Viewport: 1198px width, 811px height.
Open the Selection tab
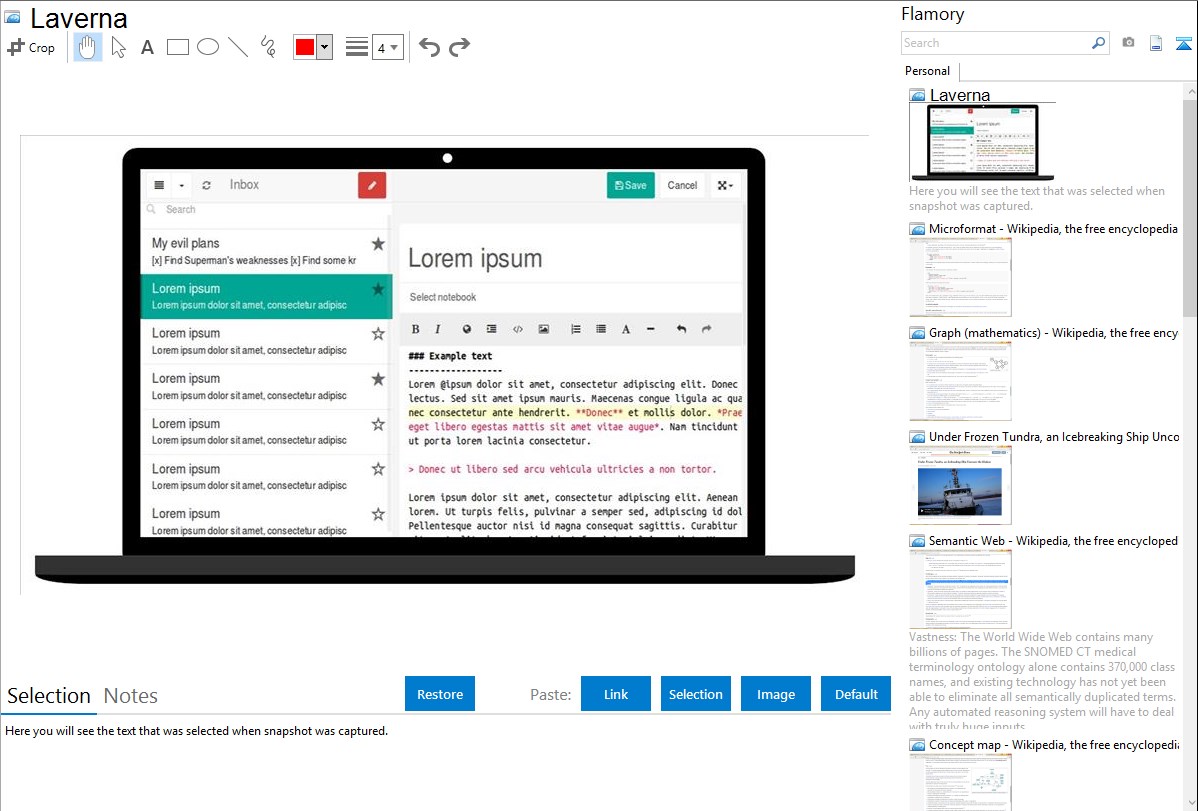[49, 696]
